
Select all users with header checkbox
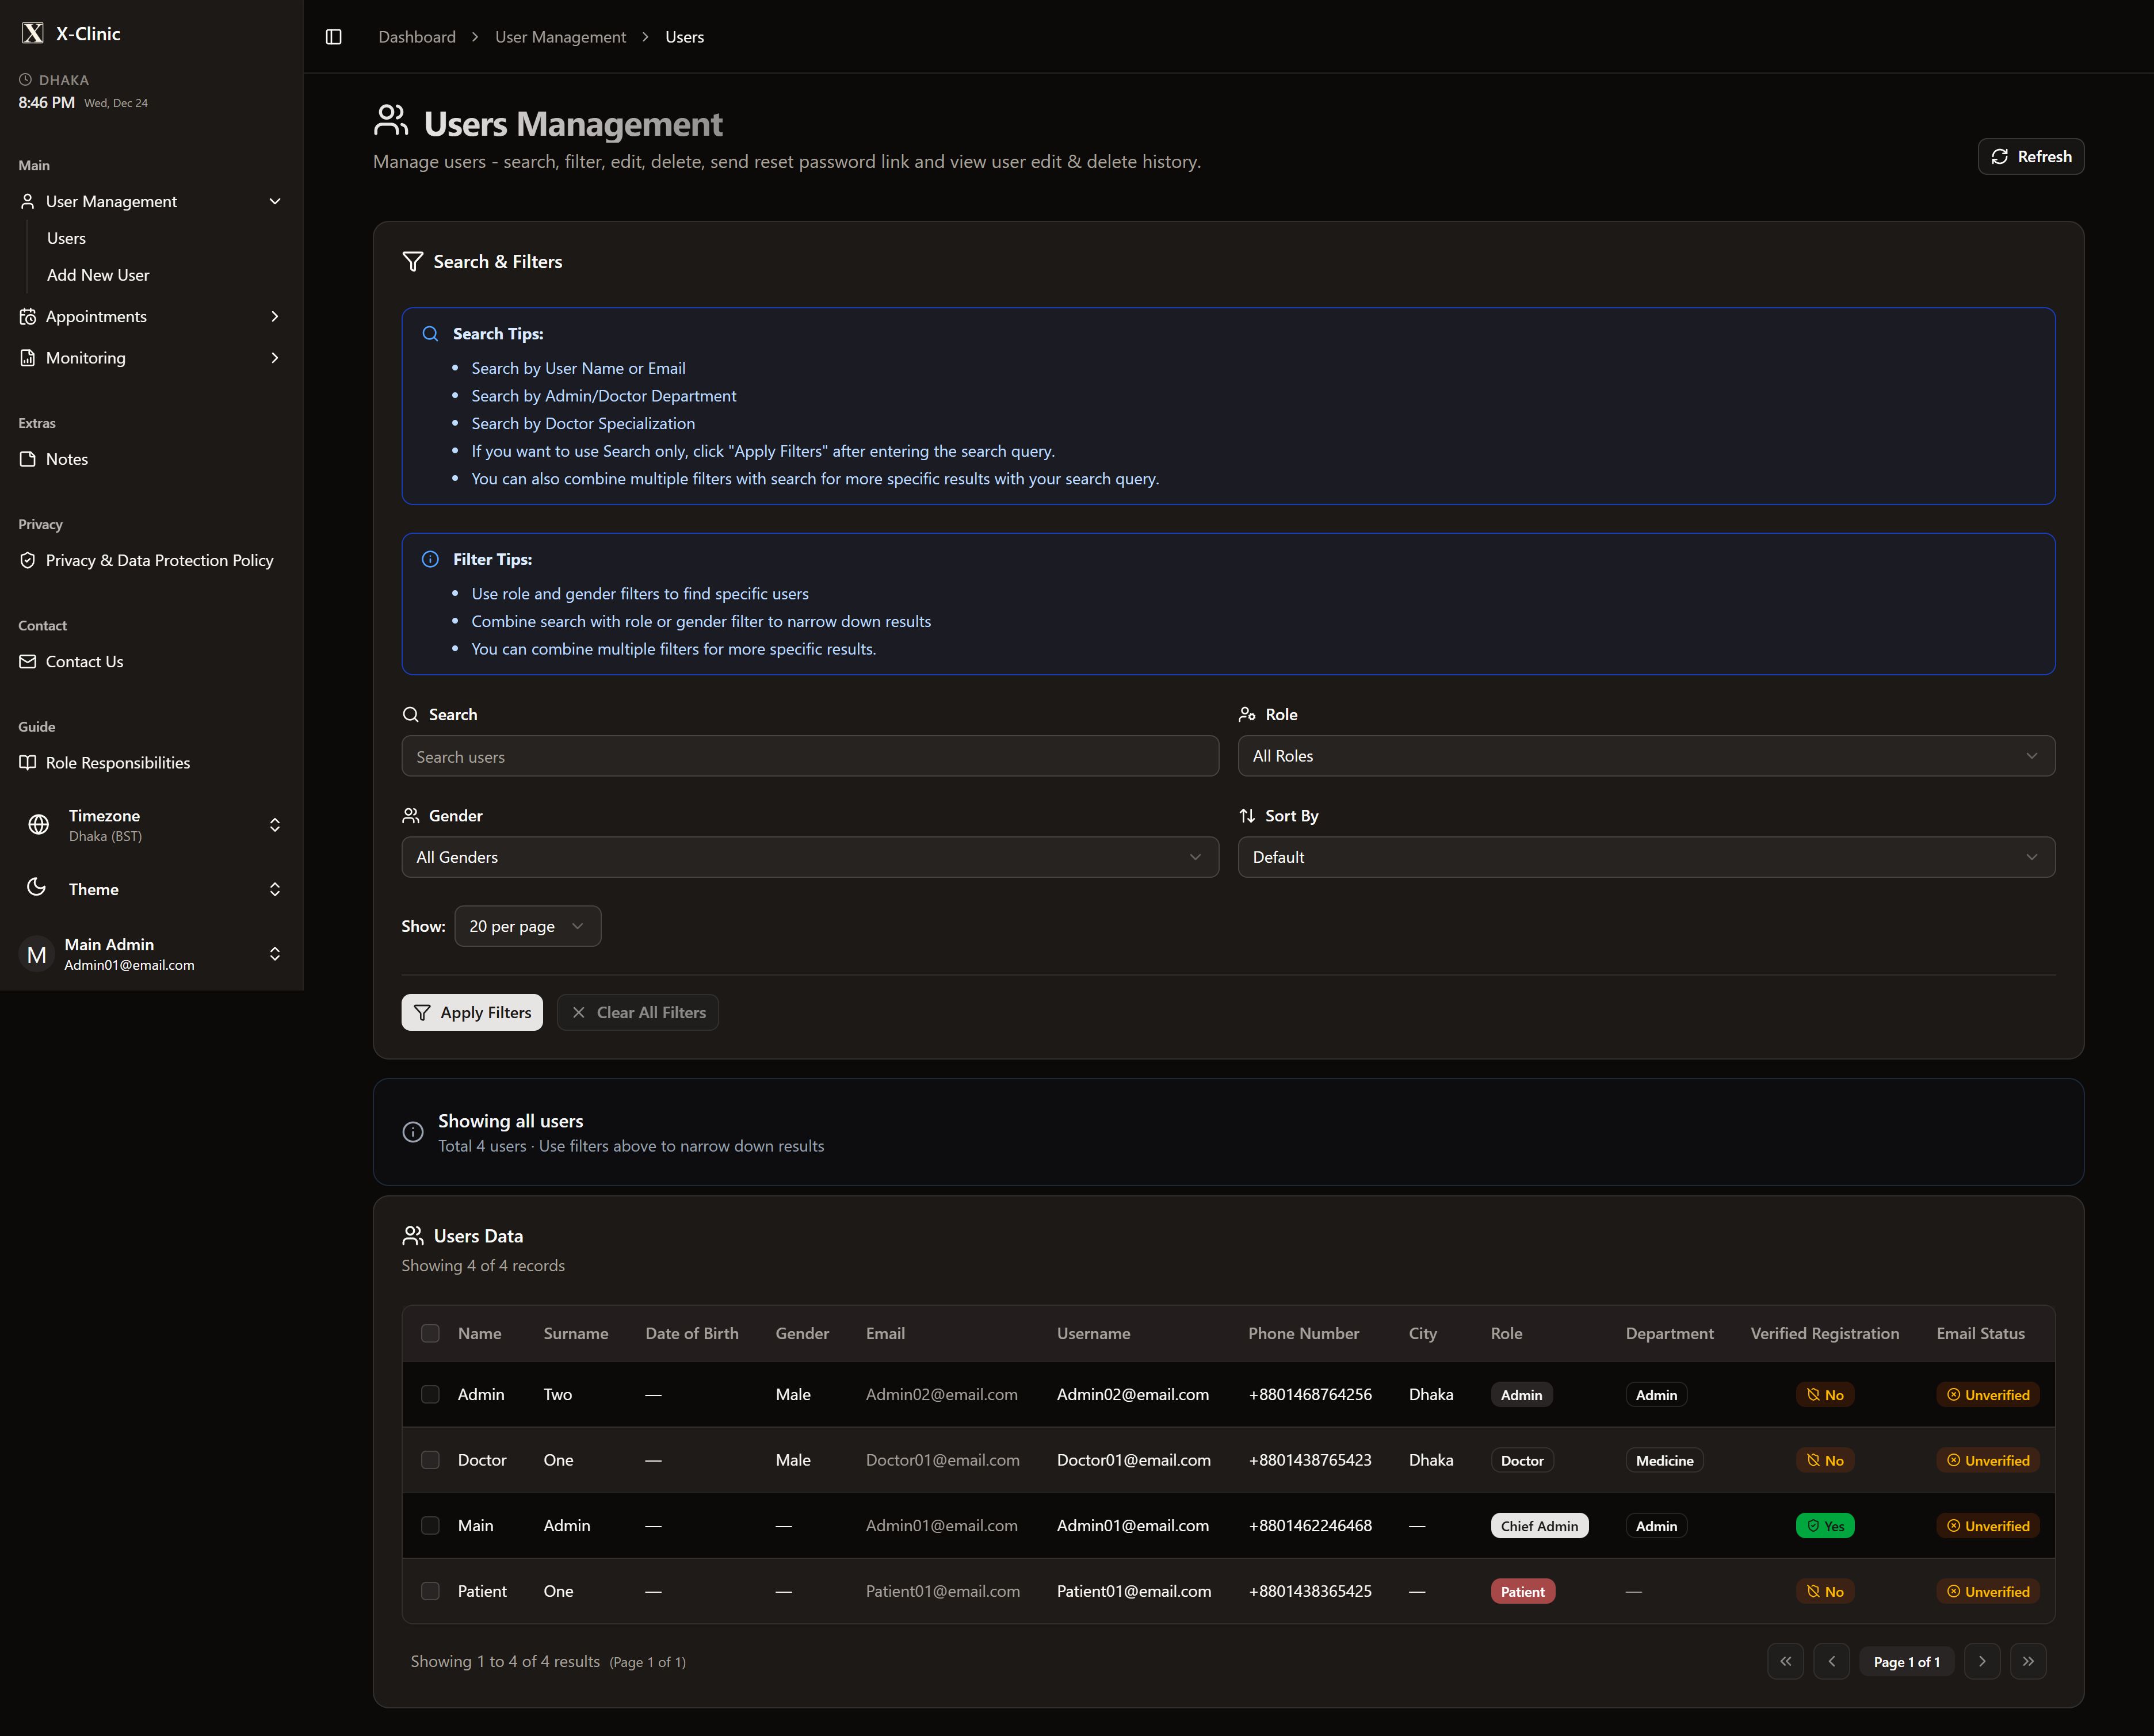pyautogui.click(x=430, y=1333)
